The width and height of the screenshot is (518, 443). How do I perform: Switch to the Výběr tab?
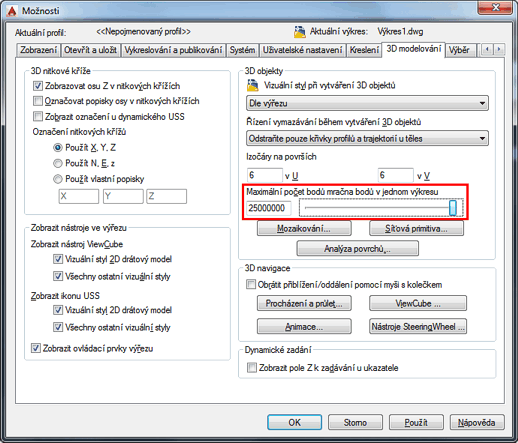(x=459, y=50)
